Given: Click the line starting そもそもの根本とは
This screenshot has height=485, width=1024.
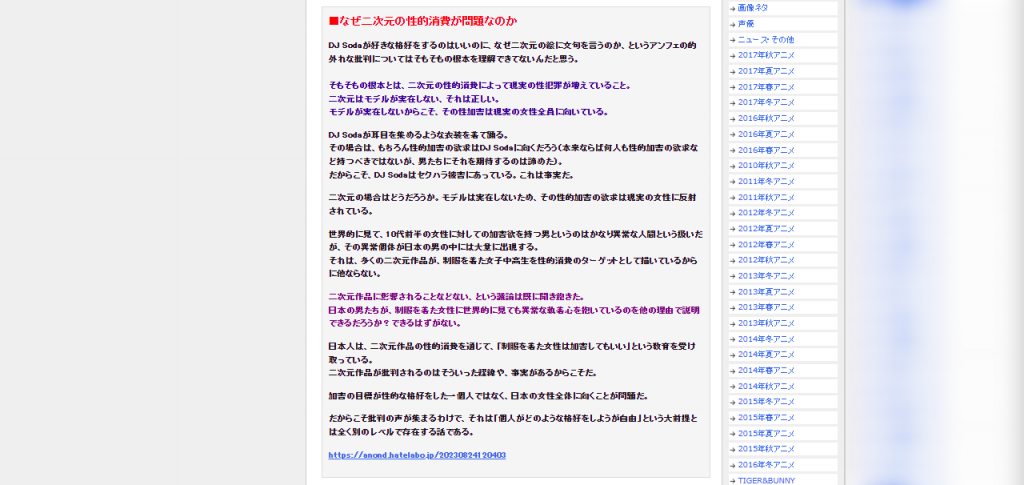Looking at the screenshot, I should tap(479, 86).
